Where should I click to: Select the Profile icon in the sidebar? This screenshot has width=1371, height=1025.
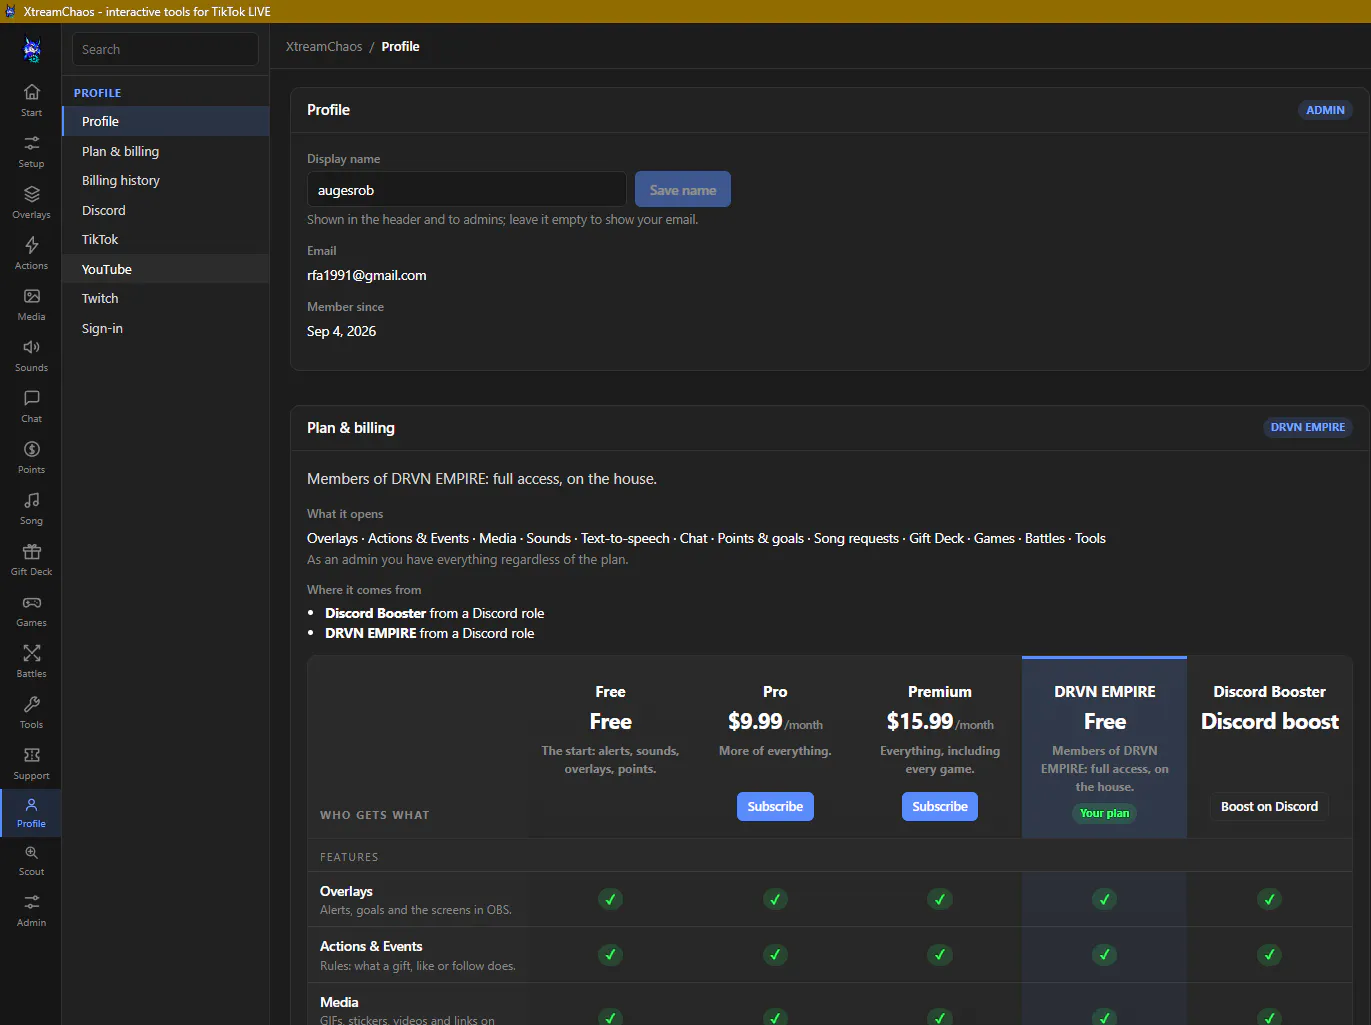(31, 813)
